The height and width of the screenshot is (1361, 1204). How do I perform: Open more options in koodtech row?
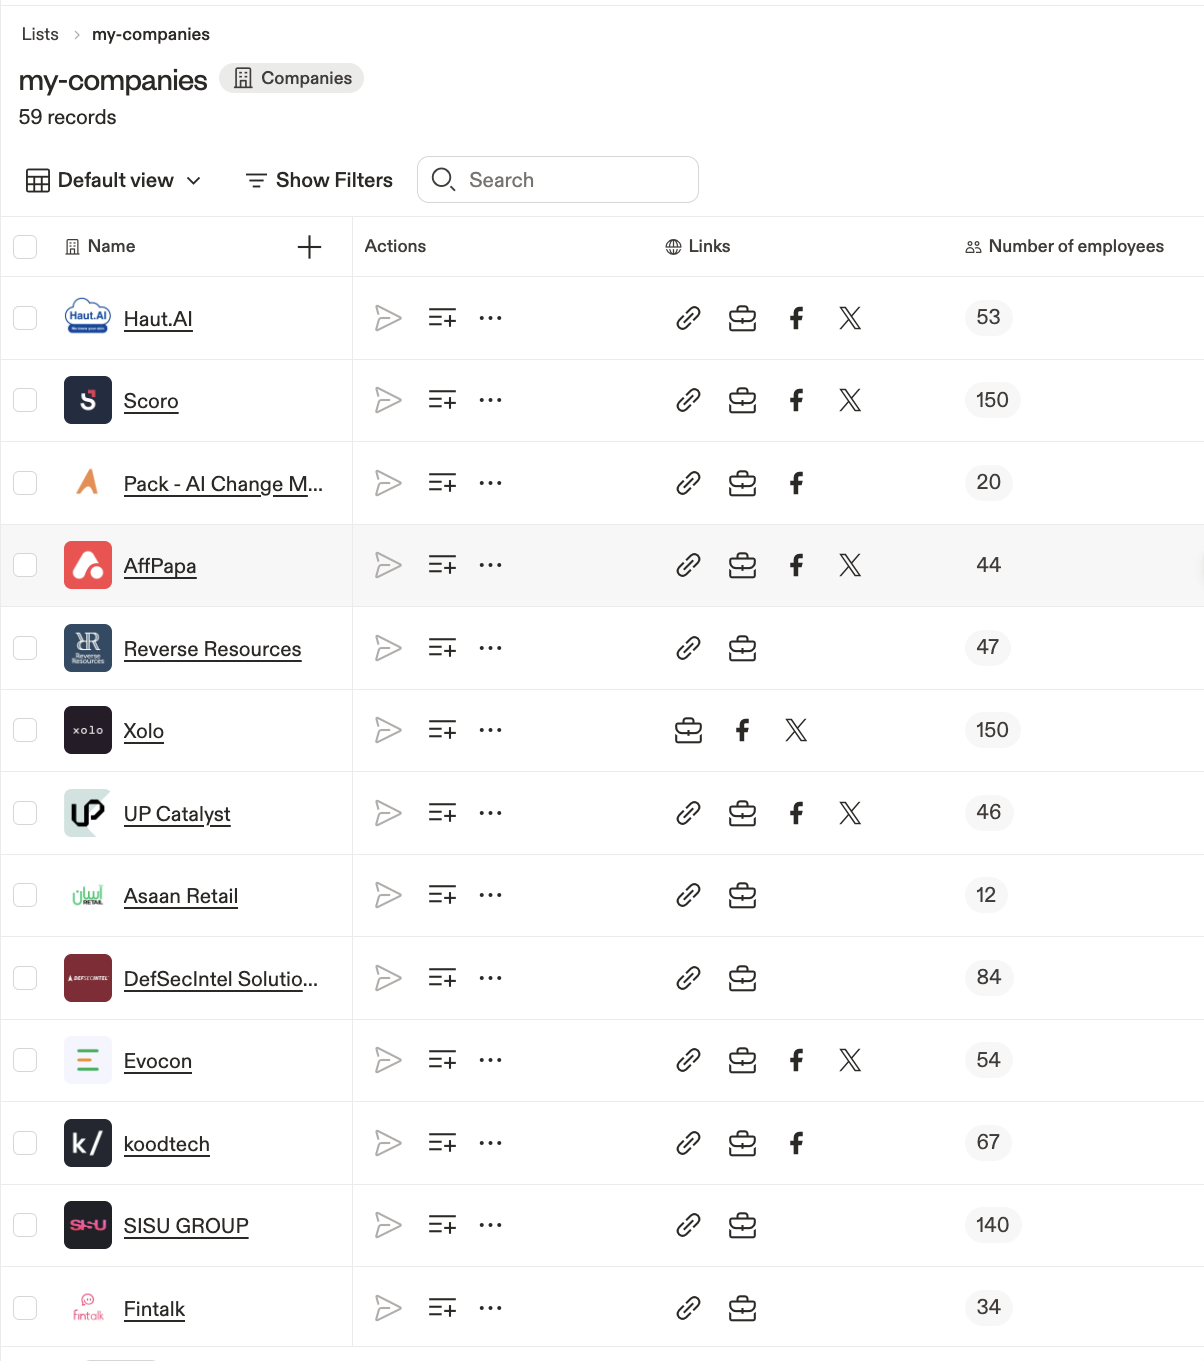tap(490, 1143)
